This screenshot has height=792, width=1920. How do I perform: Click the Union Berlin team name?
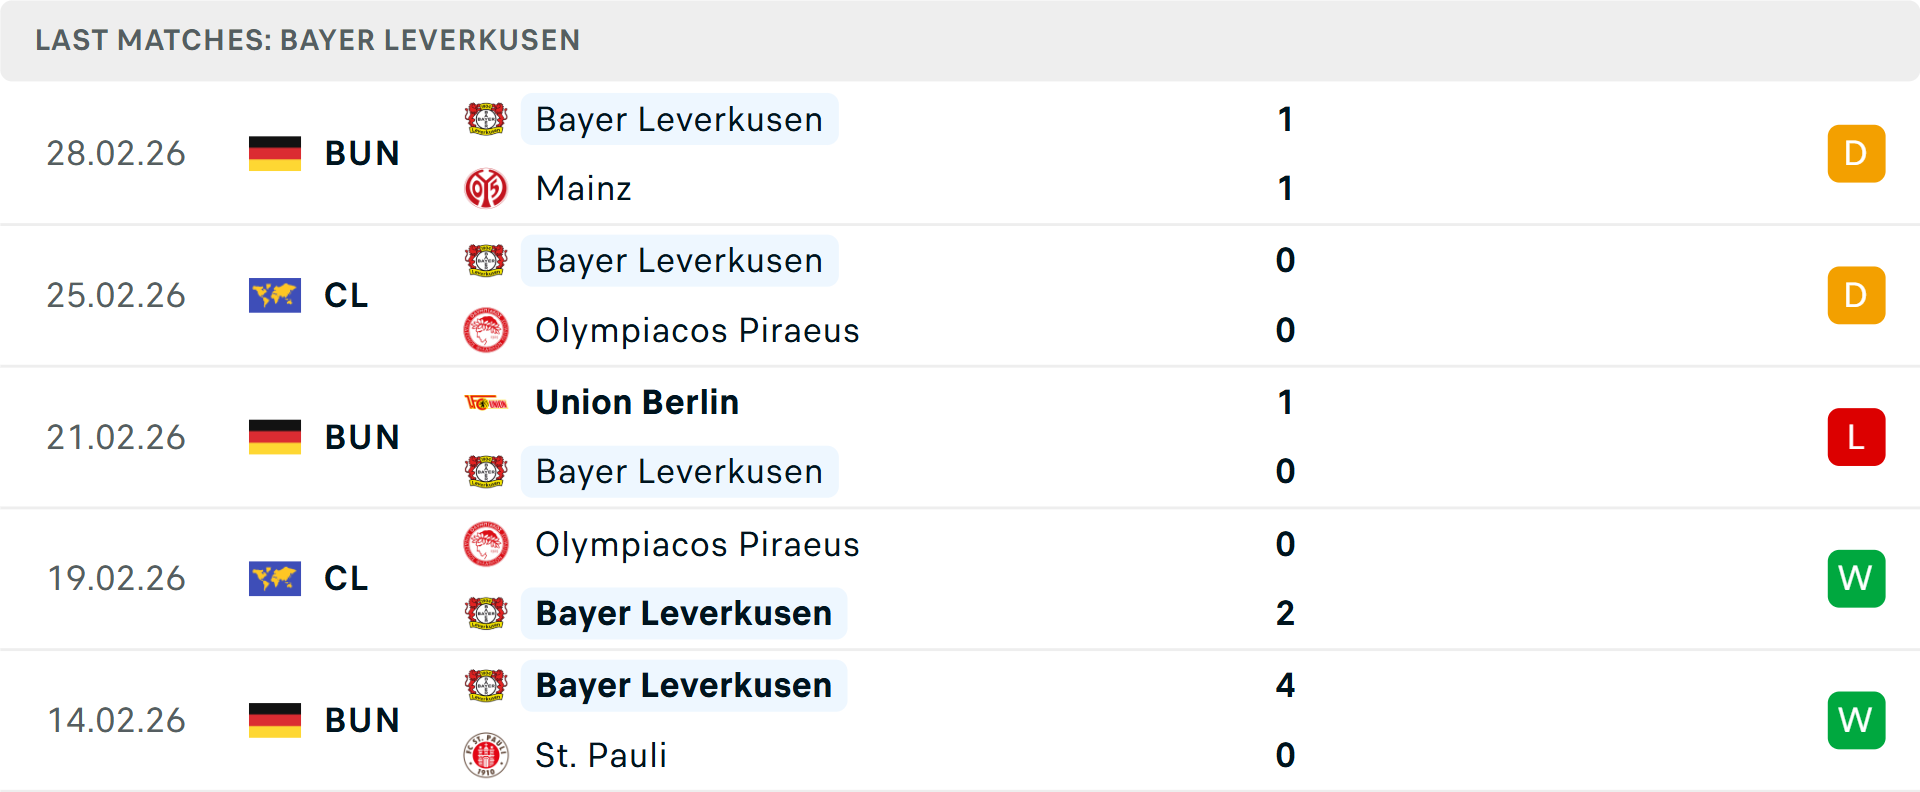[637, 402]
